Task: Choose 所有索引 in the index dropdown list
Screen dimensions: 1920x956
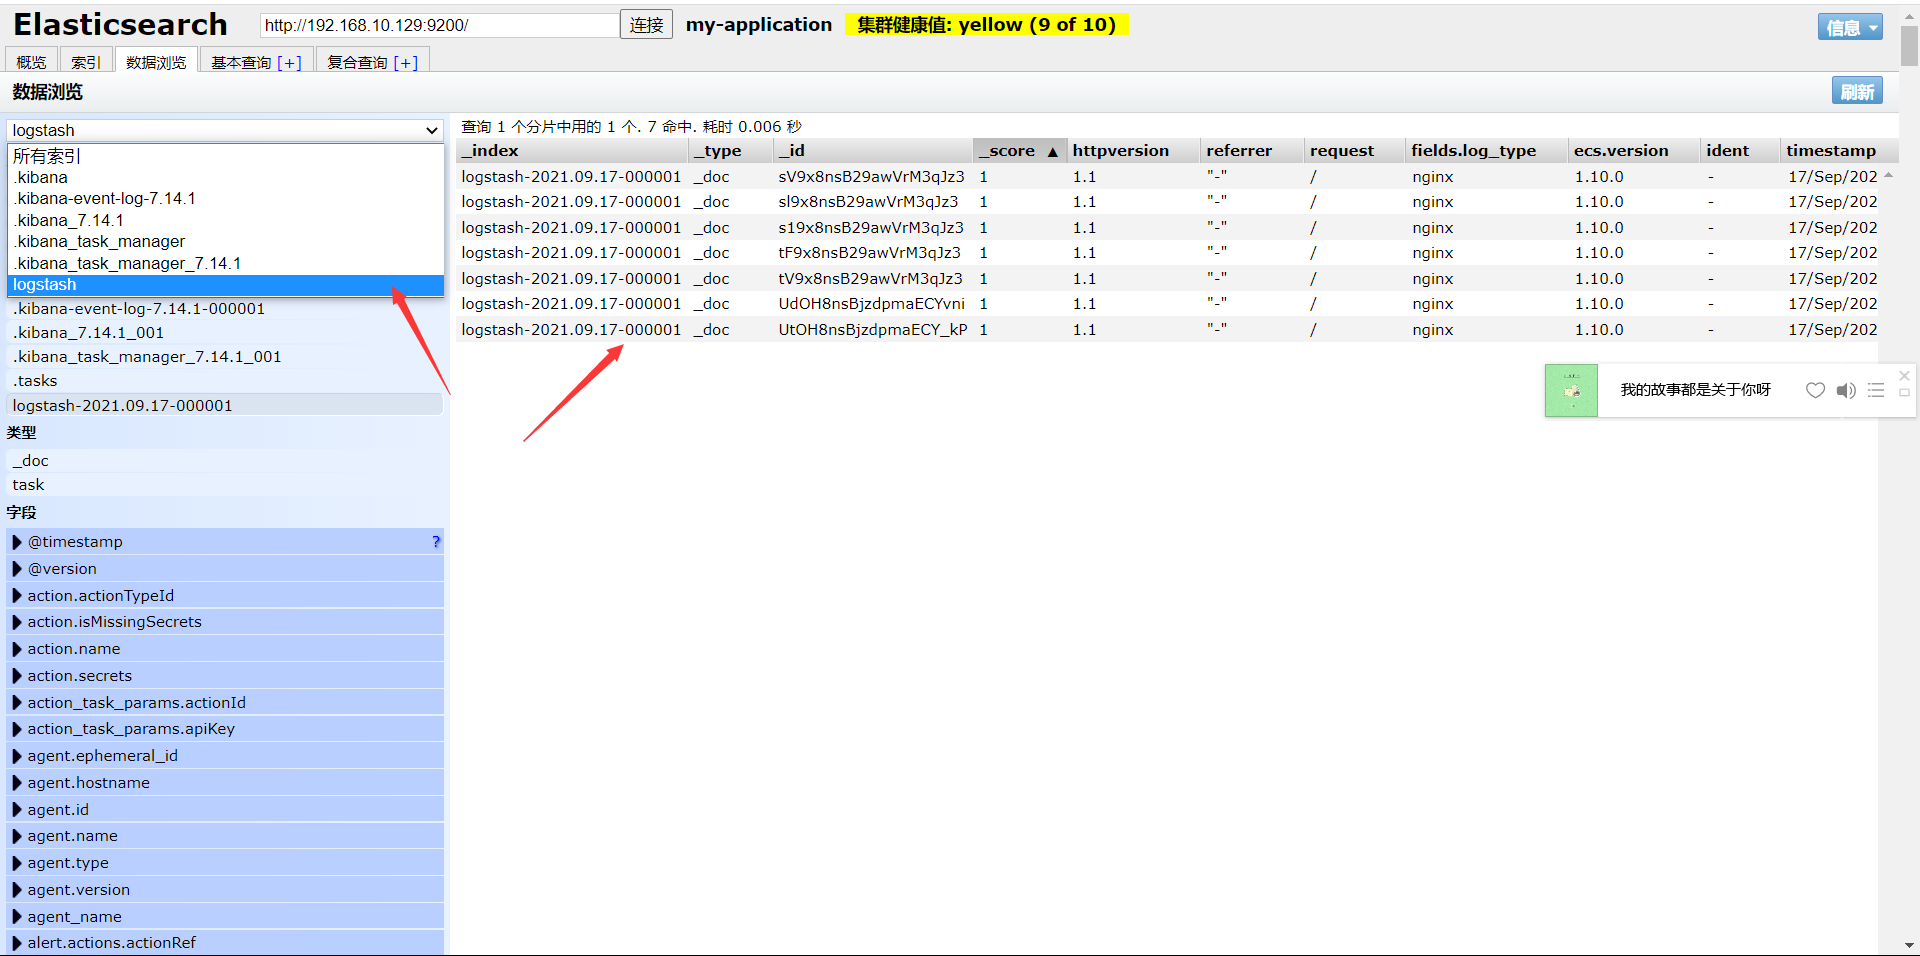Action: tap(47, 156)
